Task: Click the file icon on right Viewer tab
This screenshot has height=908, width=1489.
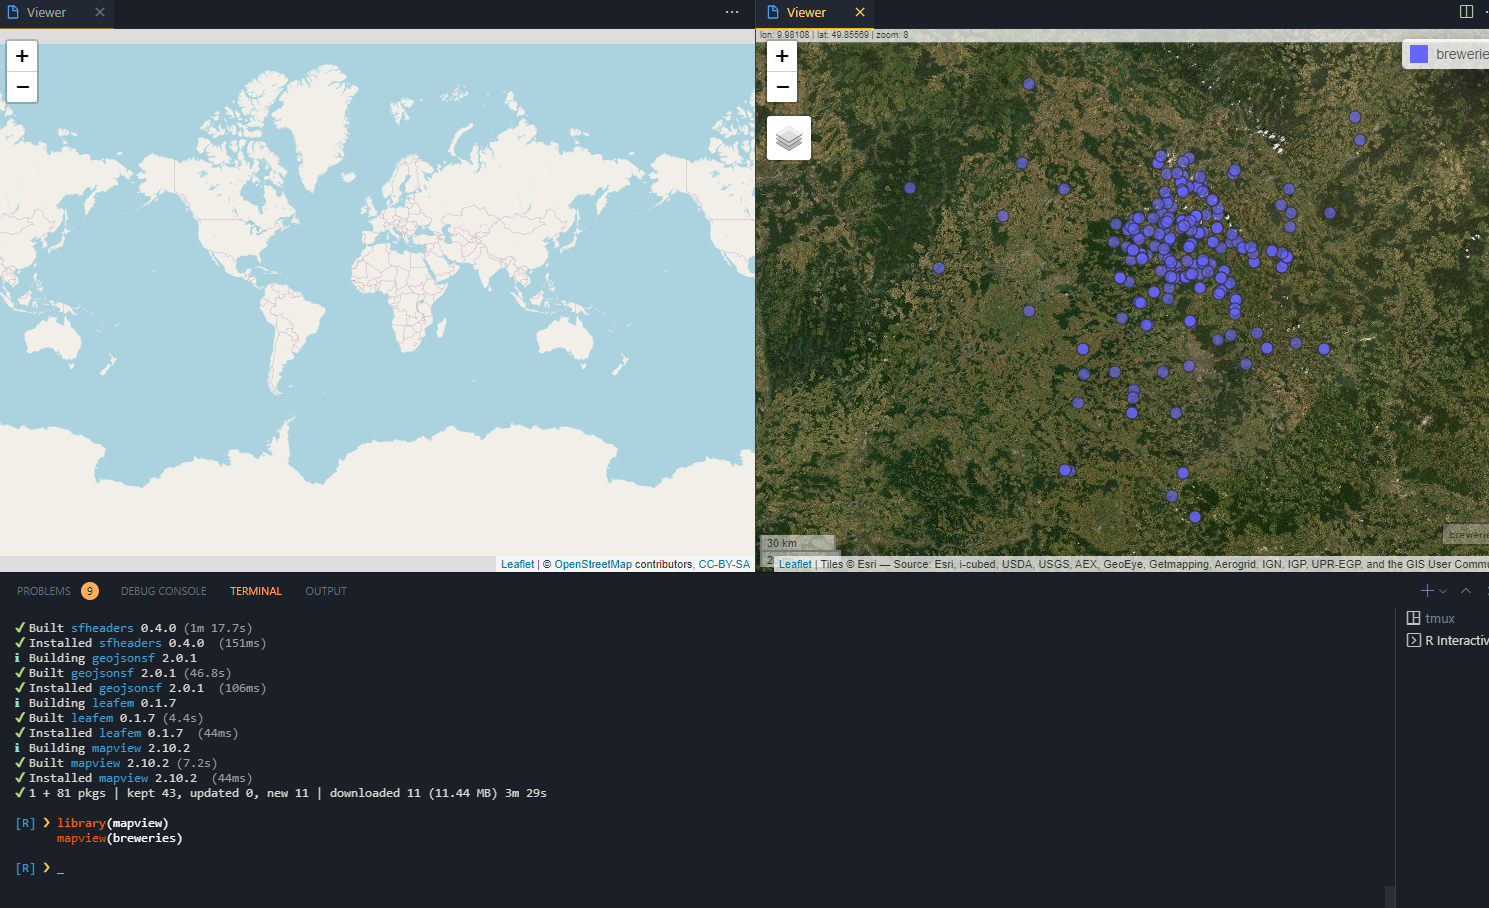Action: pos(773,12)
